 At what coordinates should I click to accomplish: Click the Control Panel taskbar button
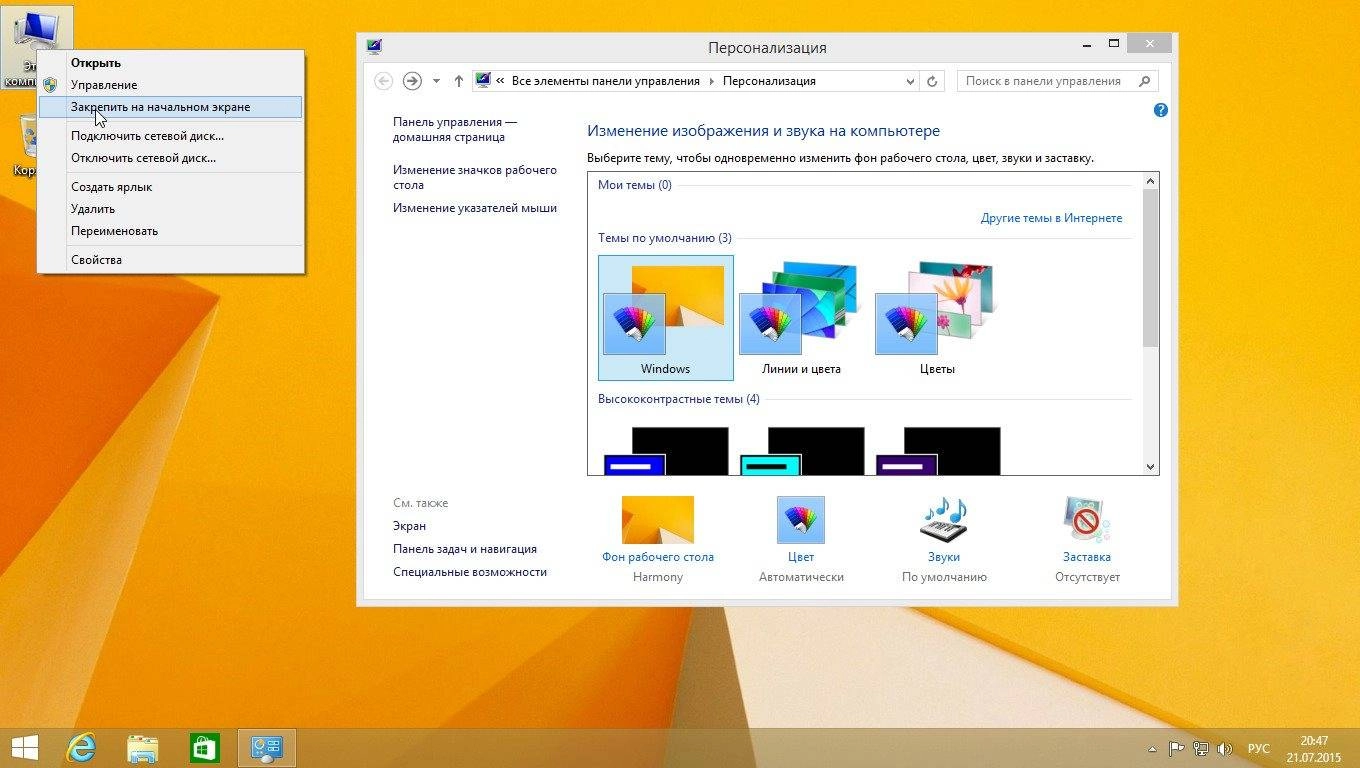click(x=267, y=748)
